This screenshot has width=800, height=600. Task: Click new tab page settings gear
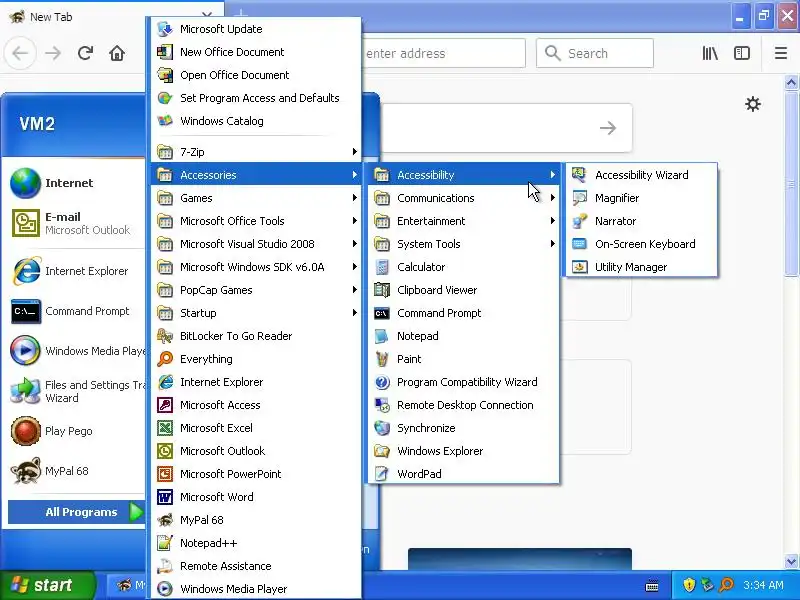[753, 104]
